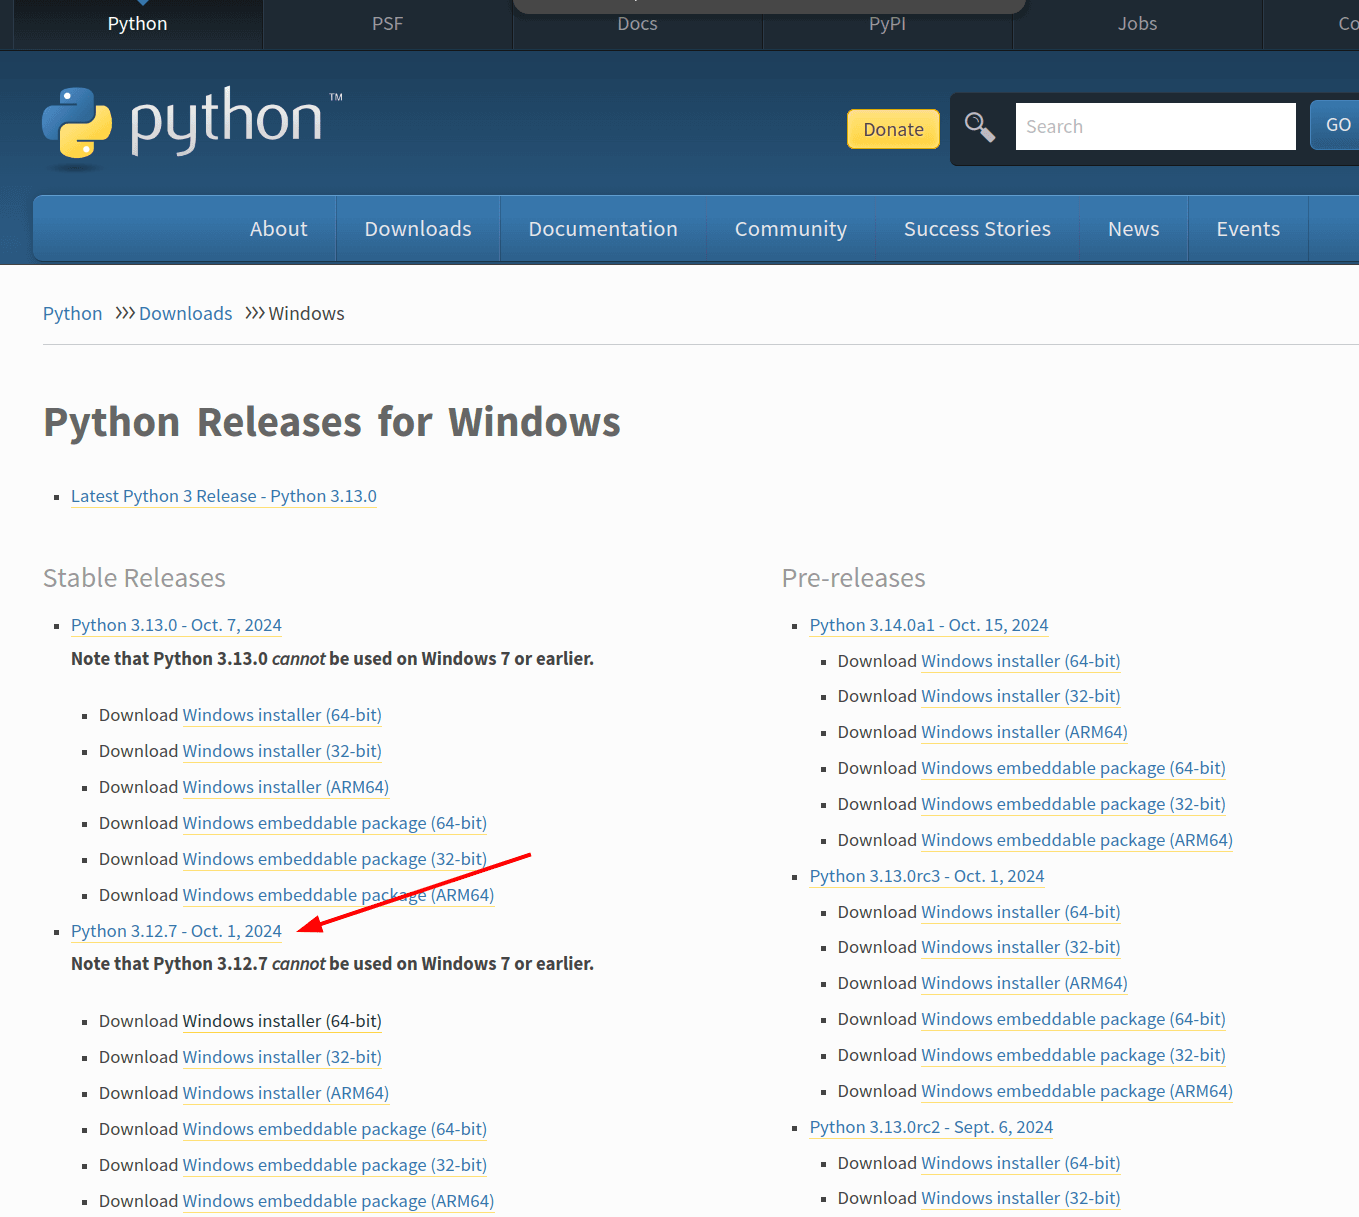This screenshot has height=1217, width=1359.
Task: Download Python 3.12.7 Windows installer (32-bit)
Action: pos(282,1057)
